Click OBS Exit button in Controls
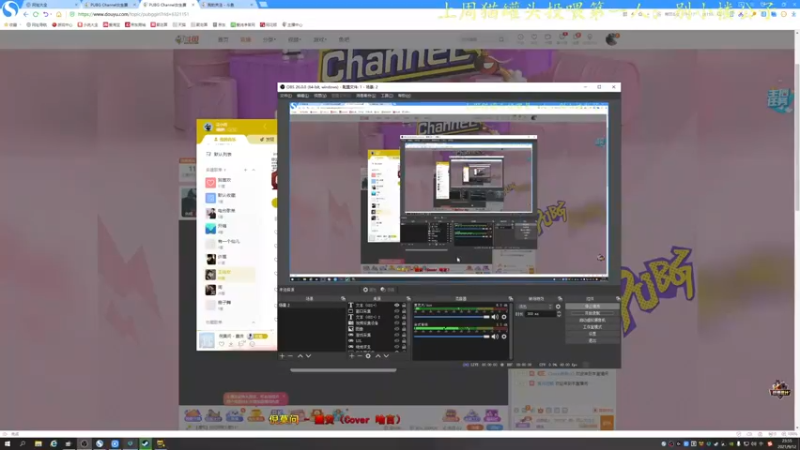Viewport: 800px width, 450px height. click(x=592, y=340)
